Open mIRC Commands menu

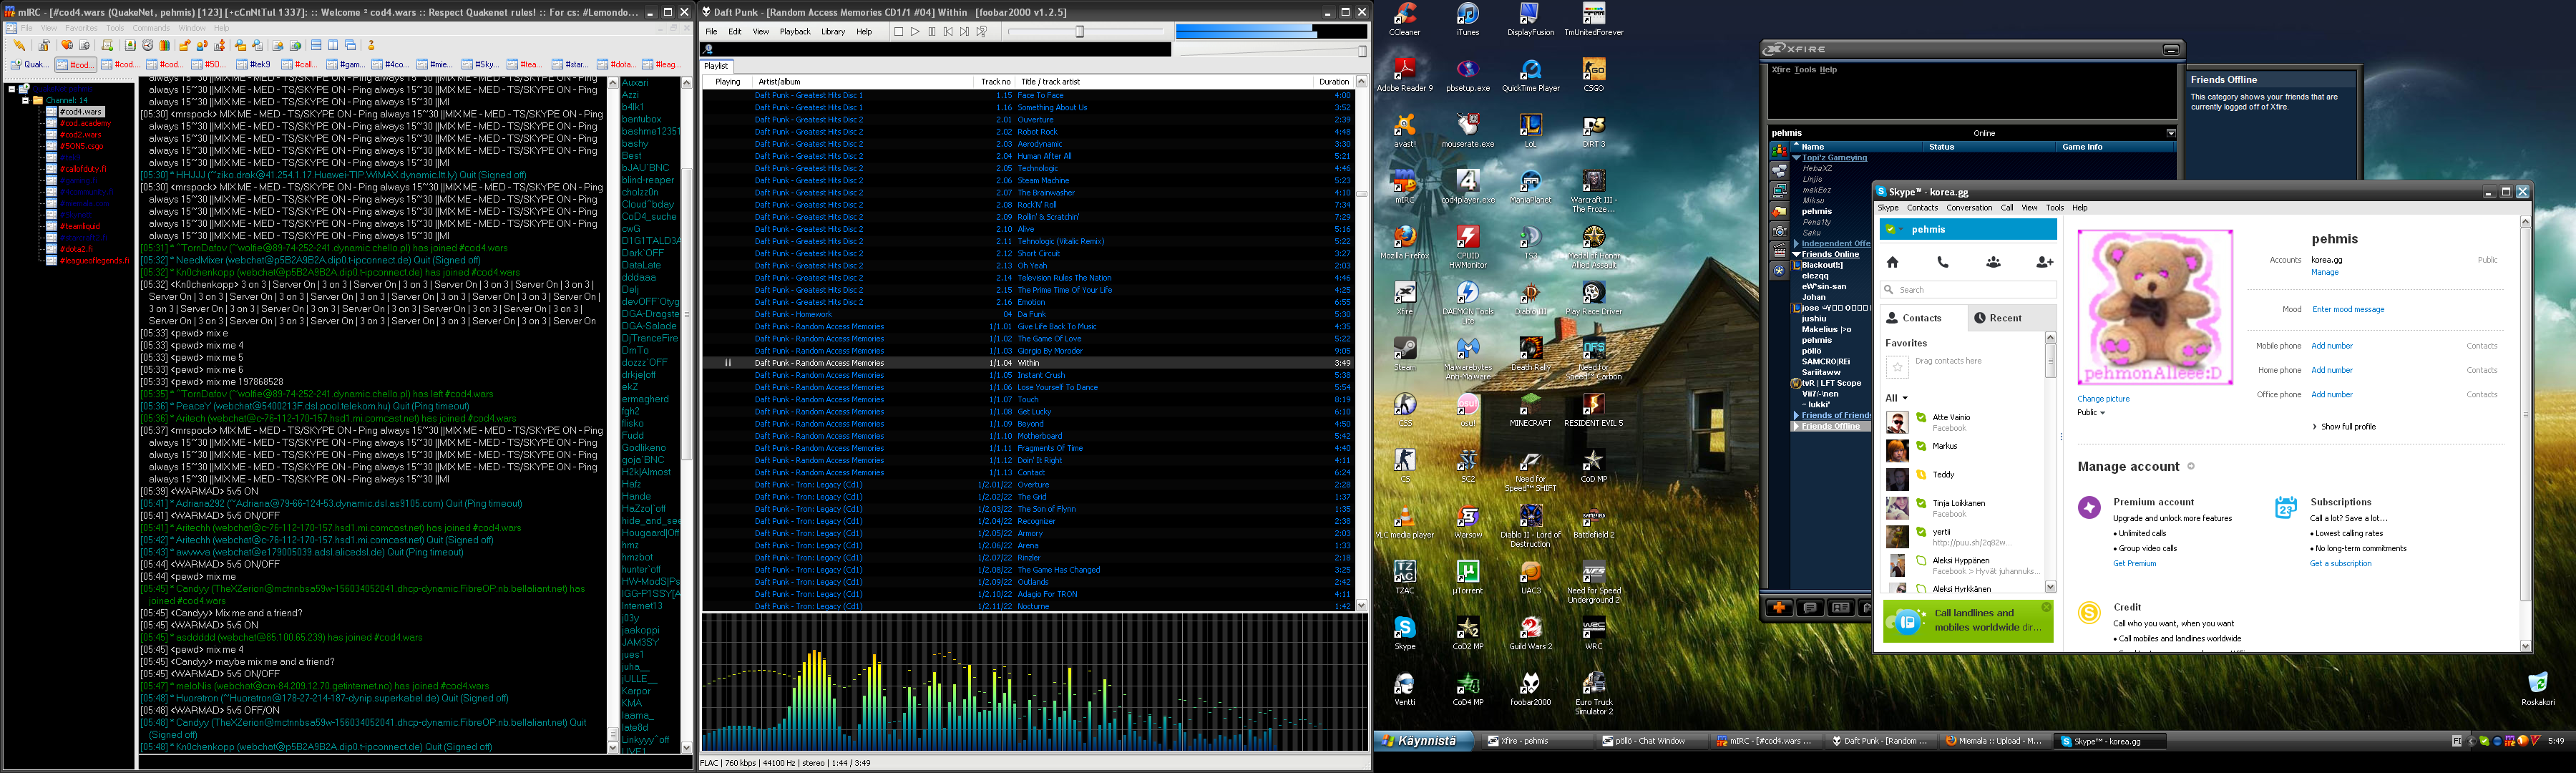point(151,28)
